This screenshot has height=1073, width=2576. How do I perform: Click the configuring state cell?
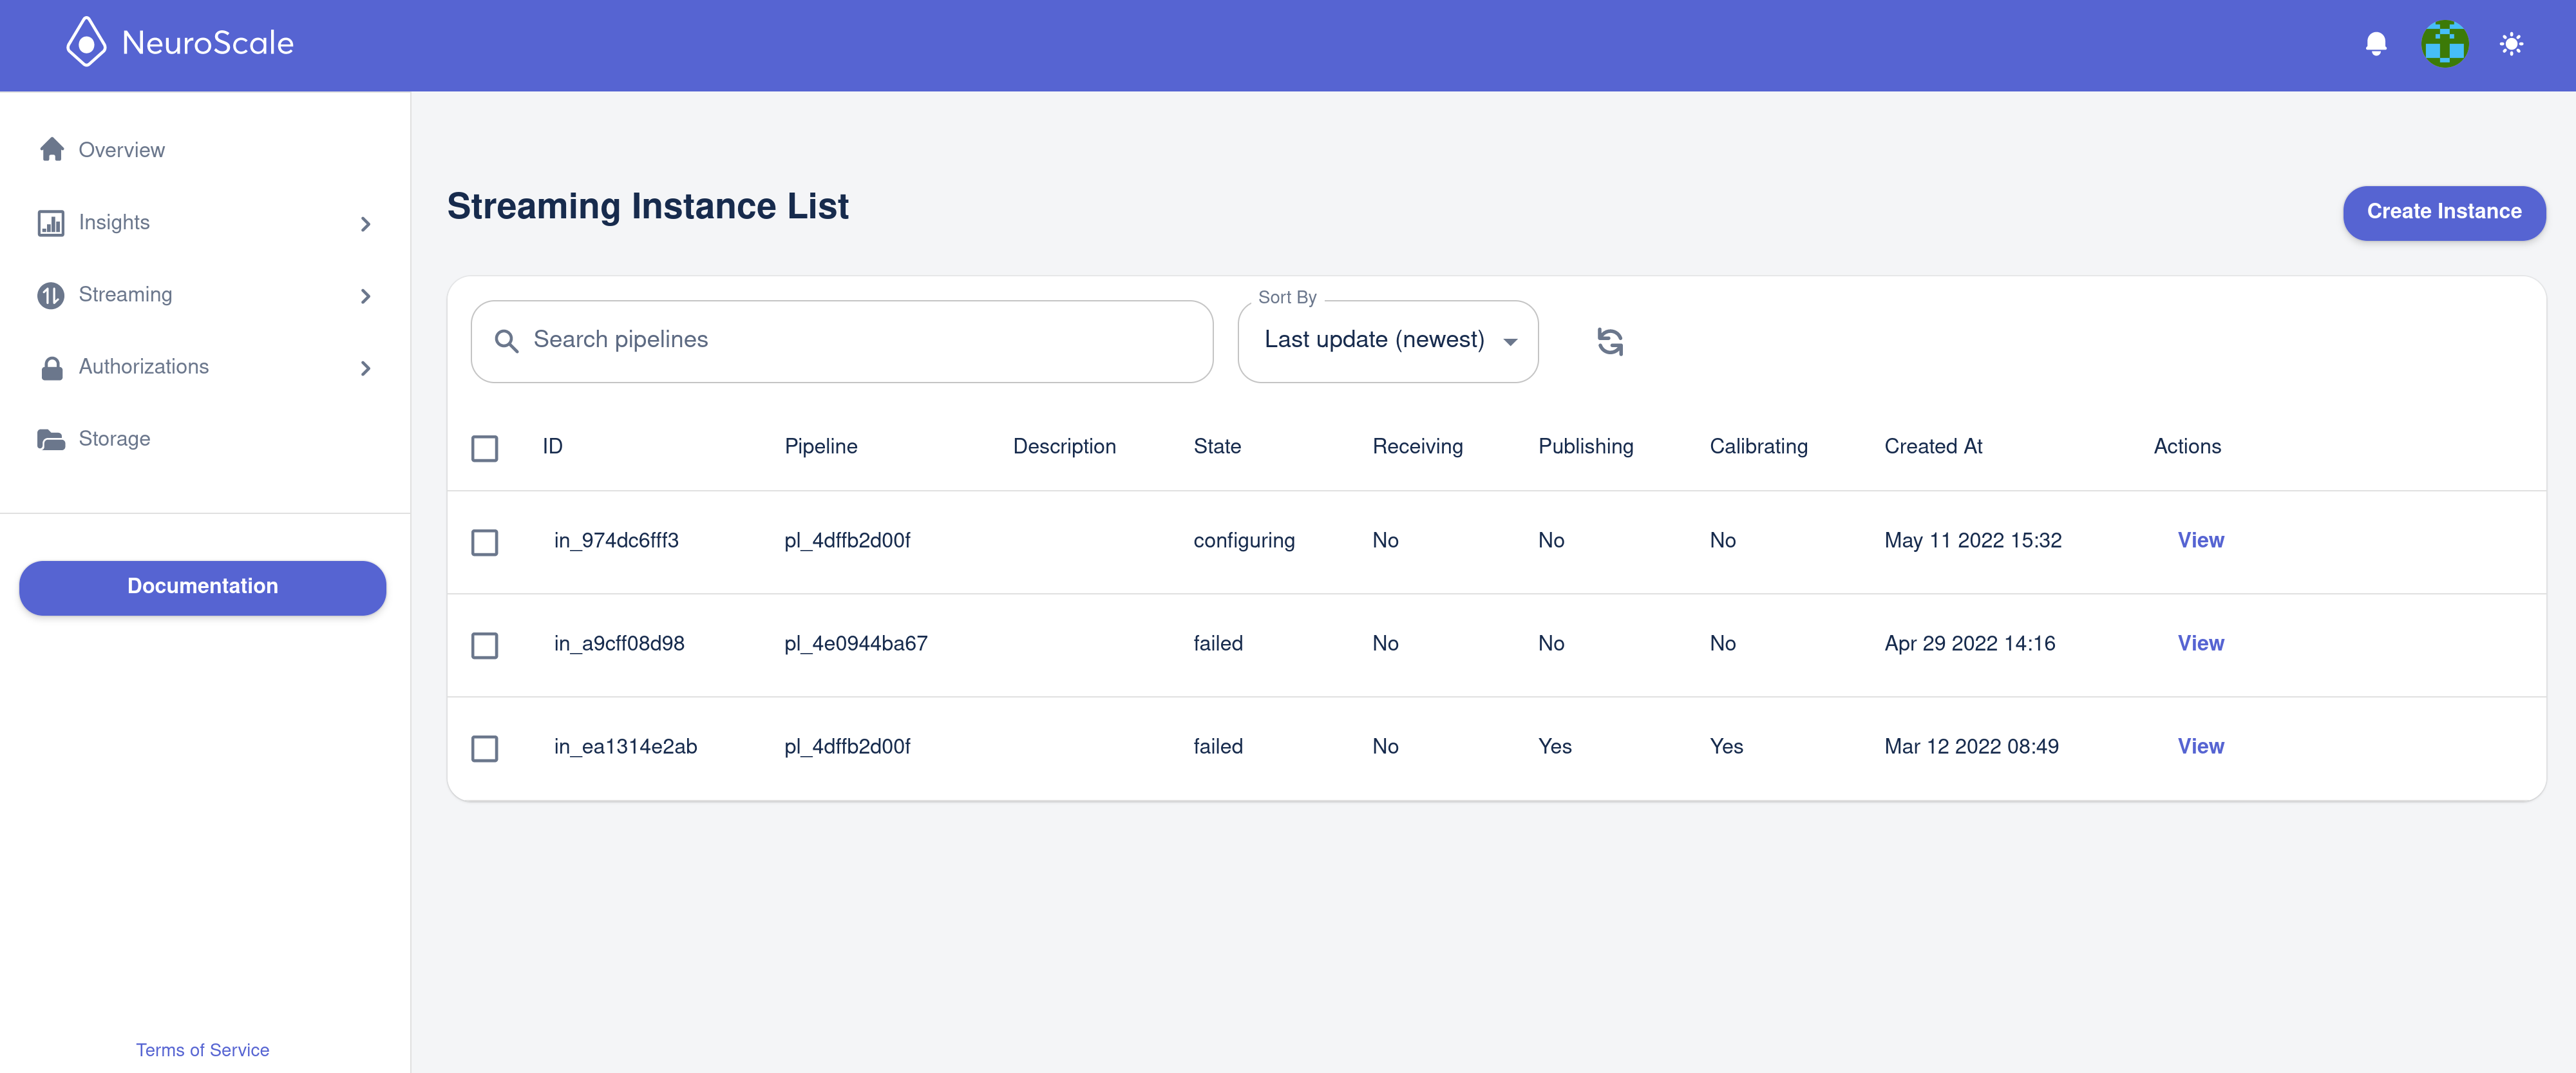1244,541
